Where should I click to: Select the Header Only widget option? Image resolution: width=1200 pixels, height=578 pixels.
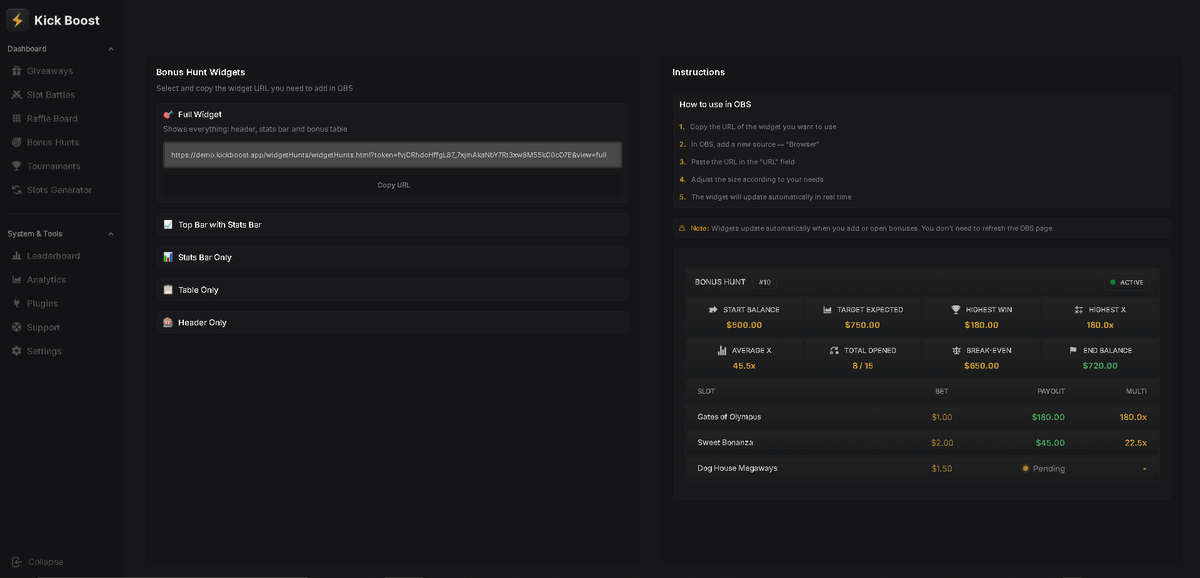pyautogui.click(x=393, y=322)
